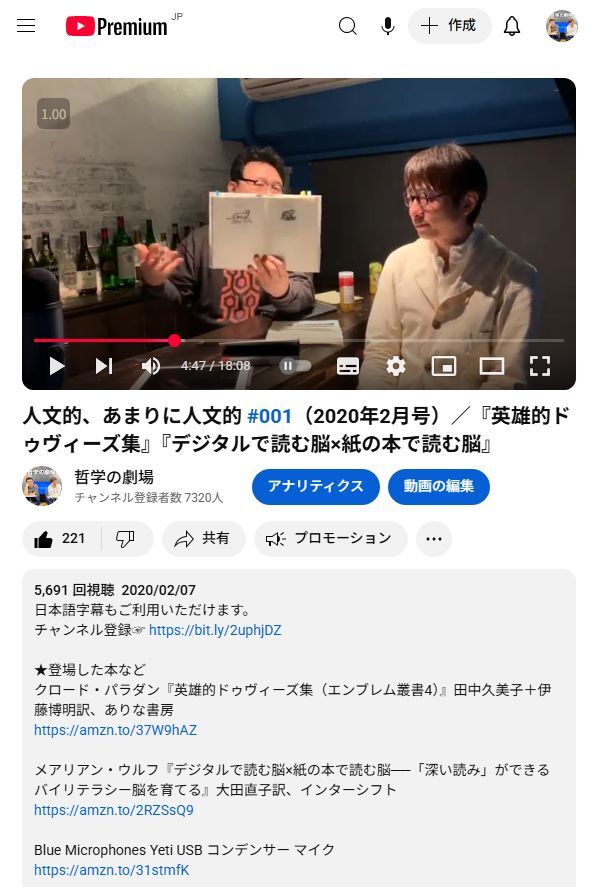Play the video
598x887 pixels.
click(56, 366)
